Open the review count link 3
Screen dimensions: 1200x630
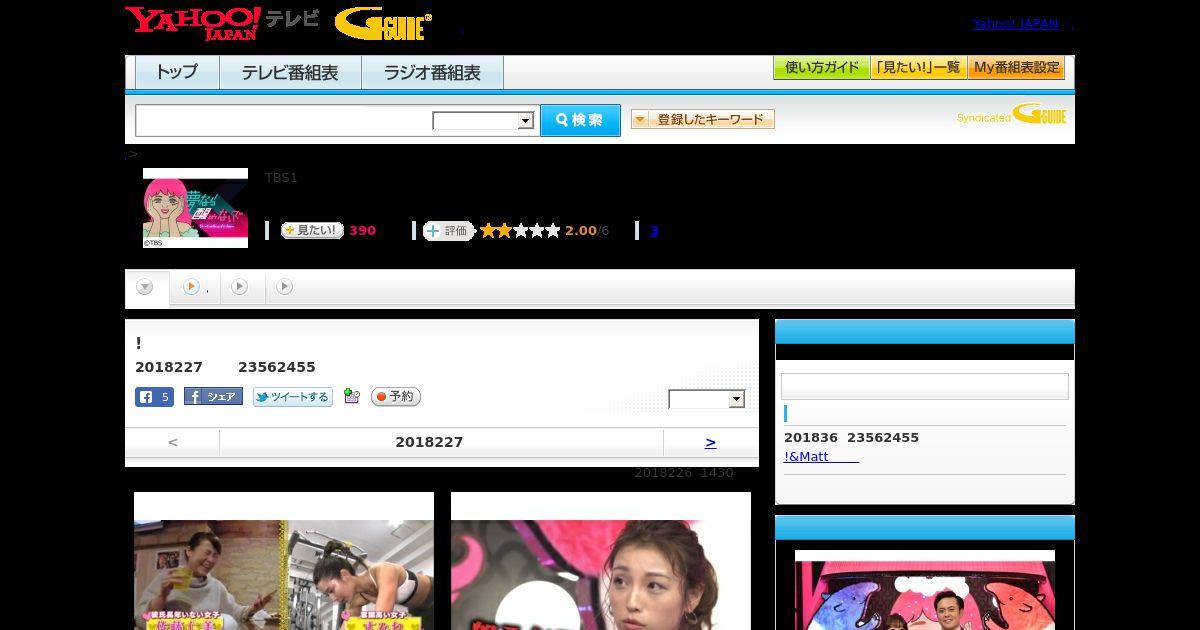click(x=653, y=231)
